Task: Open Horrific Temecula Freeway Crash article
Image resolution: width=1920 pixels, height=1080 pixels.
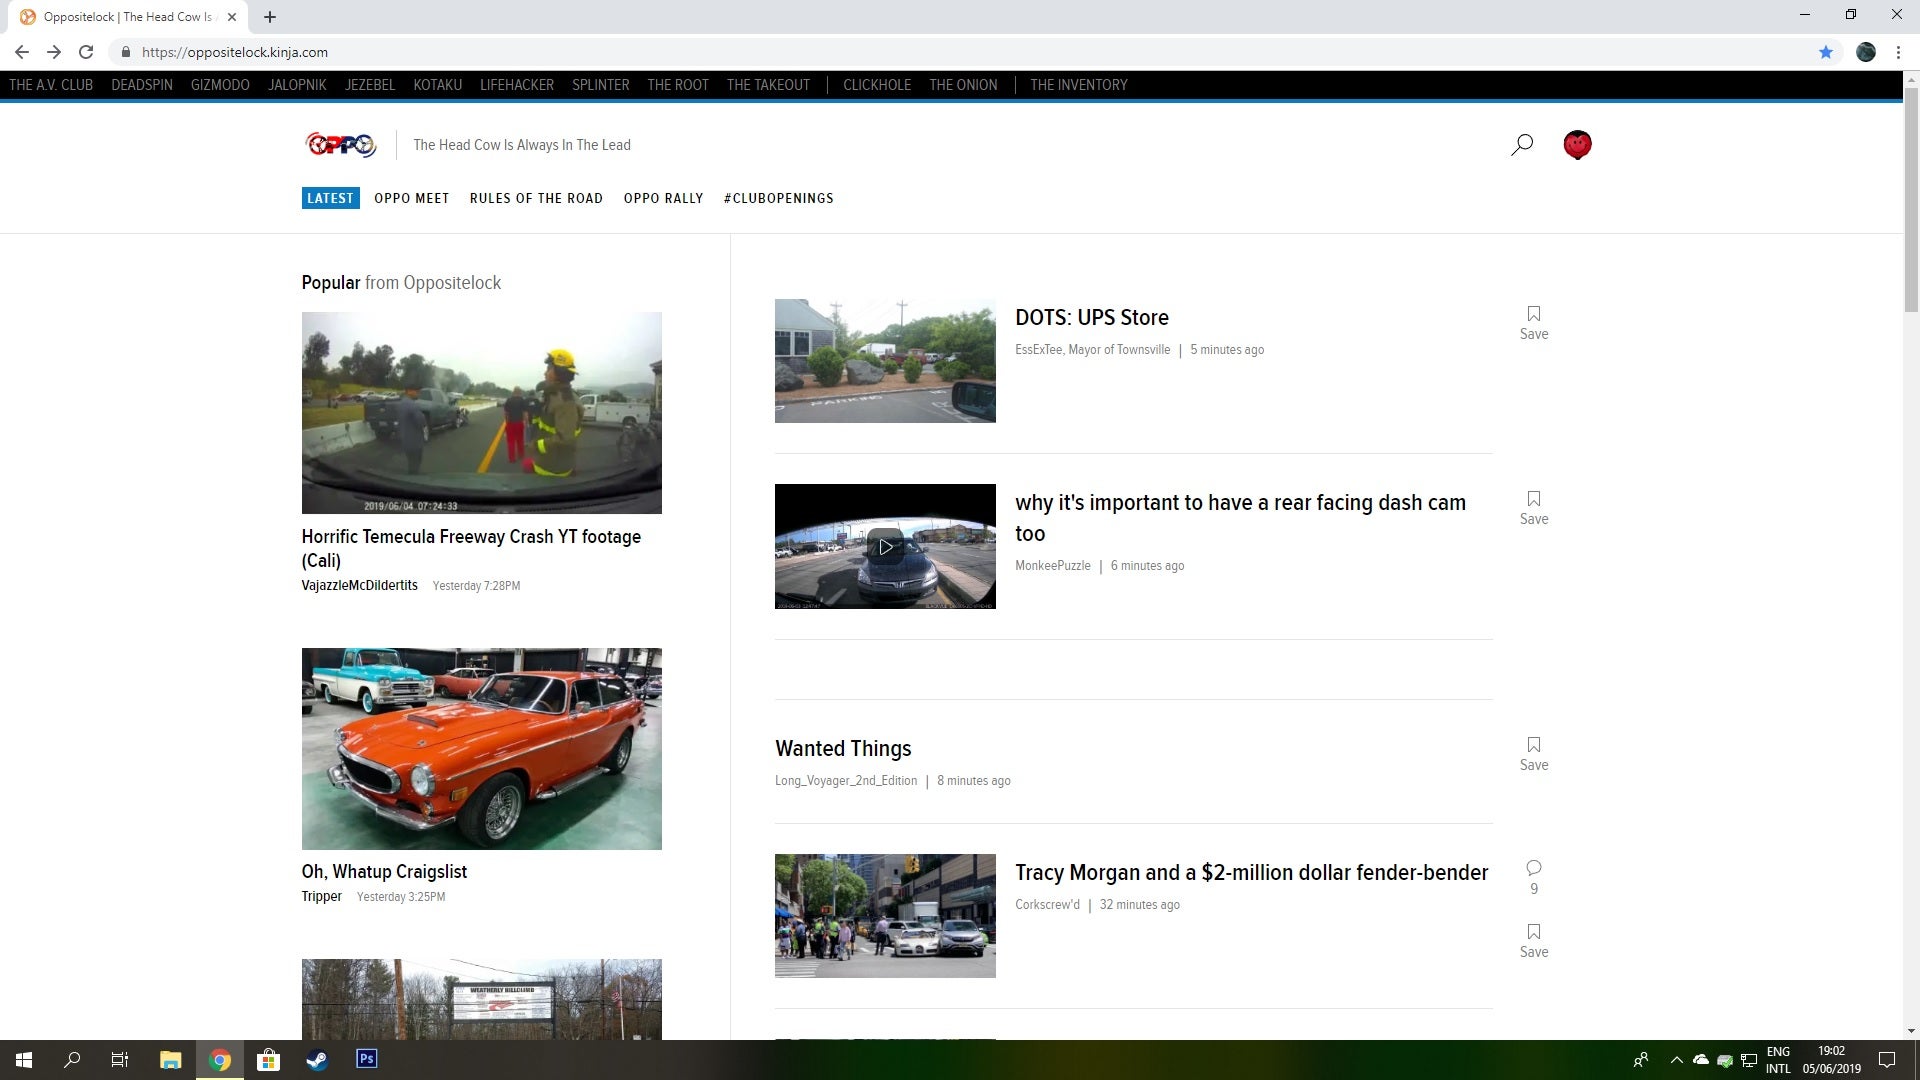Action: pos(471,548)
